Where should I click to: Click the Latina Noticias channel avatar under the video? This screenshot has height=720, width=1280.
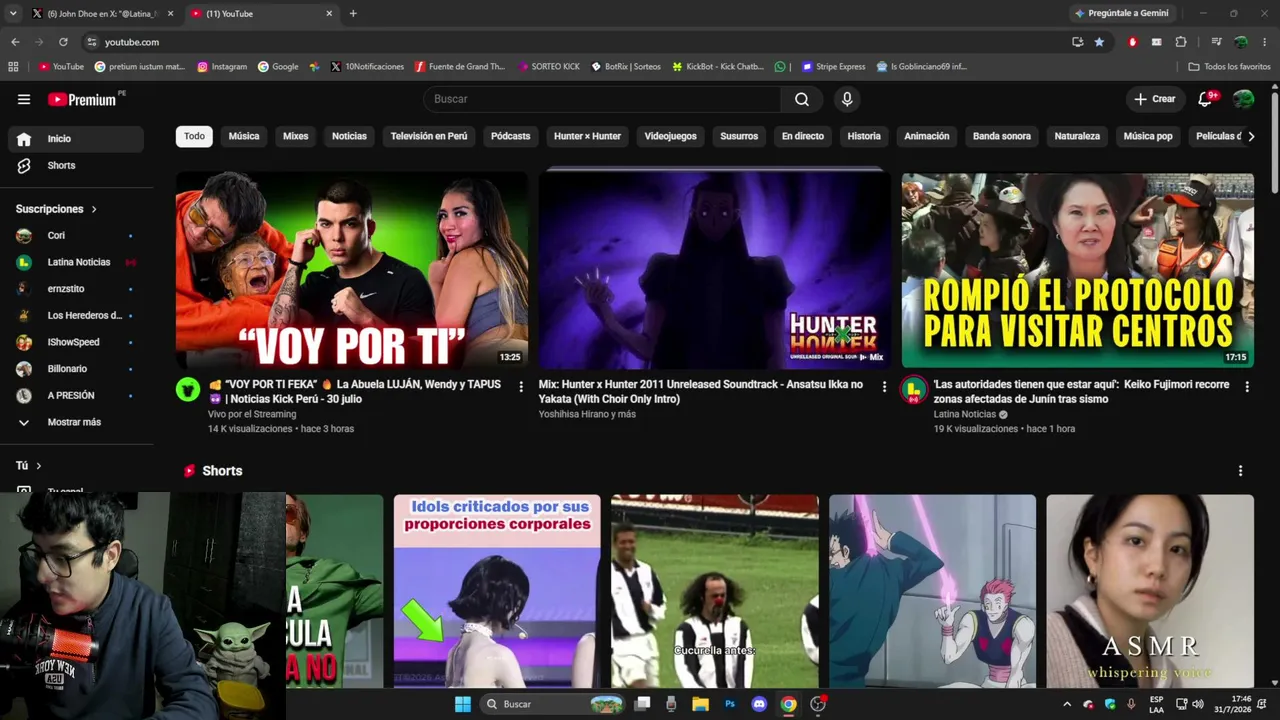[x=914, y=390]
